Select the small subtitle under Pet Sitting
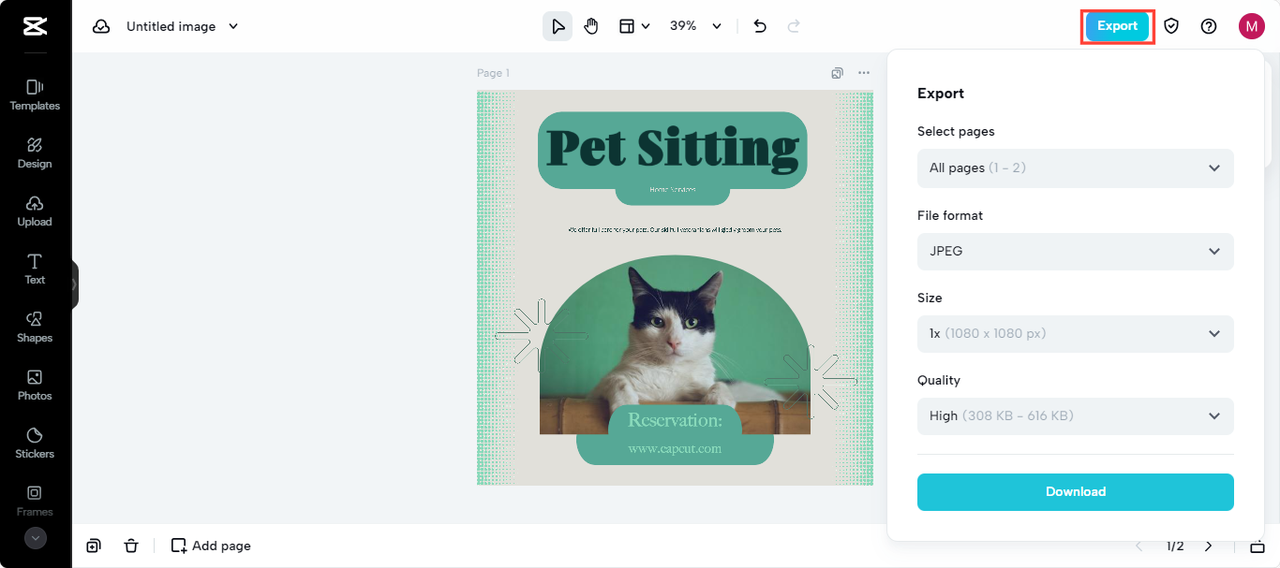Image resolution: width=1280 pixels, height=568 pixels. 672,189
